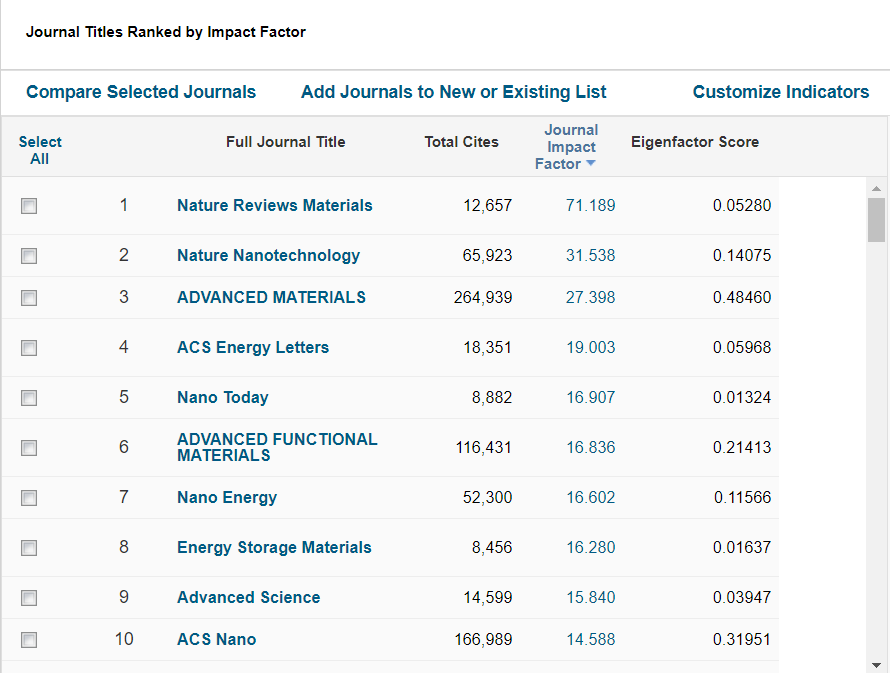Click total cites value 8,456
Image resolution: width=890 pixels, height=673 pixels.
[x=492, y=547]
